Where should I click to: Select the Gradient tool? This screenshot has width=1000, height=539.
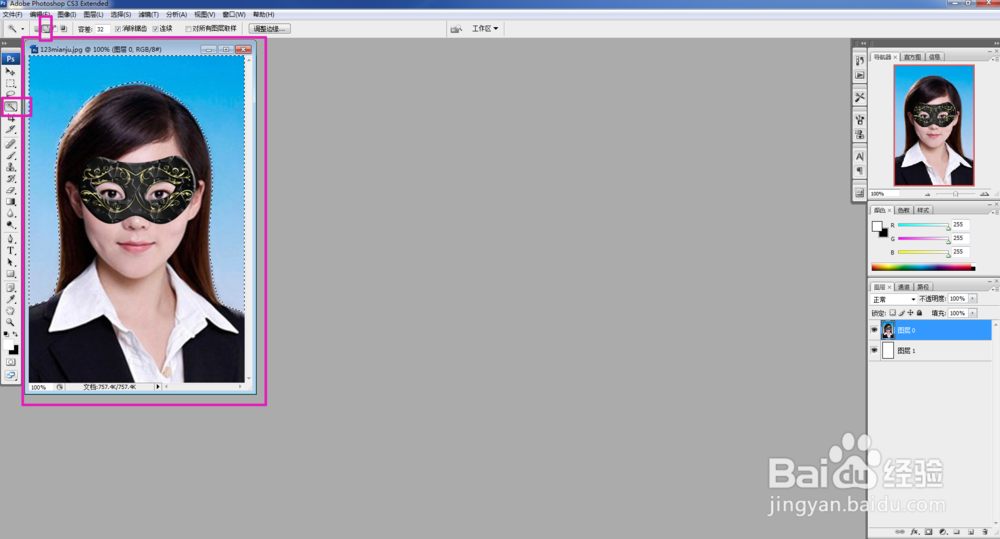[10, 202]
